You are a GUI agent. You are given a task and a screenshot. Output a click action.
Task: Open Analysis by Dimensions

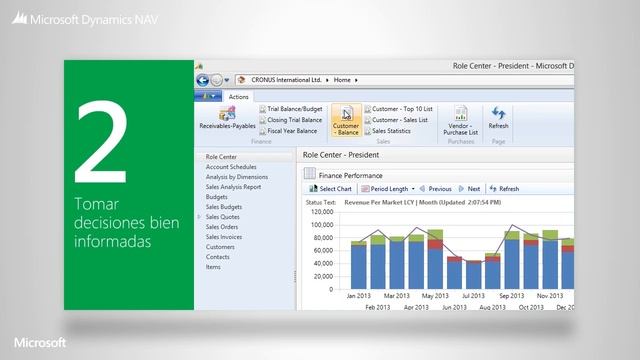pos(237,177)
